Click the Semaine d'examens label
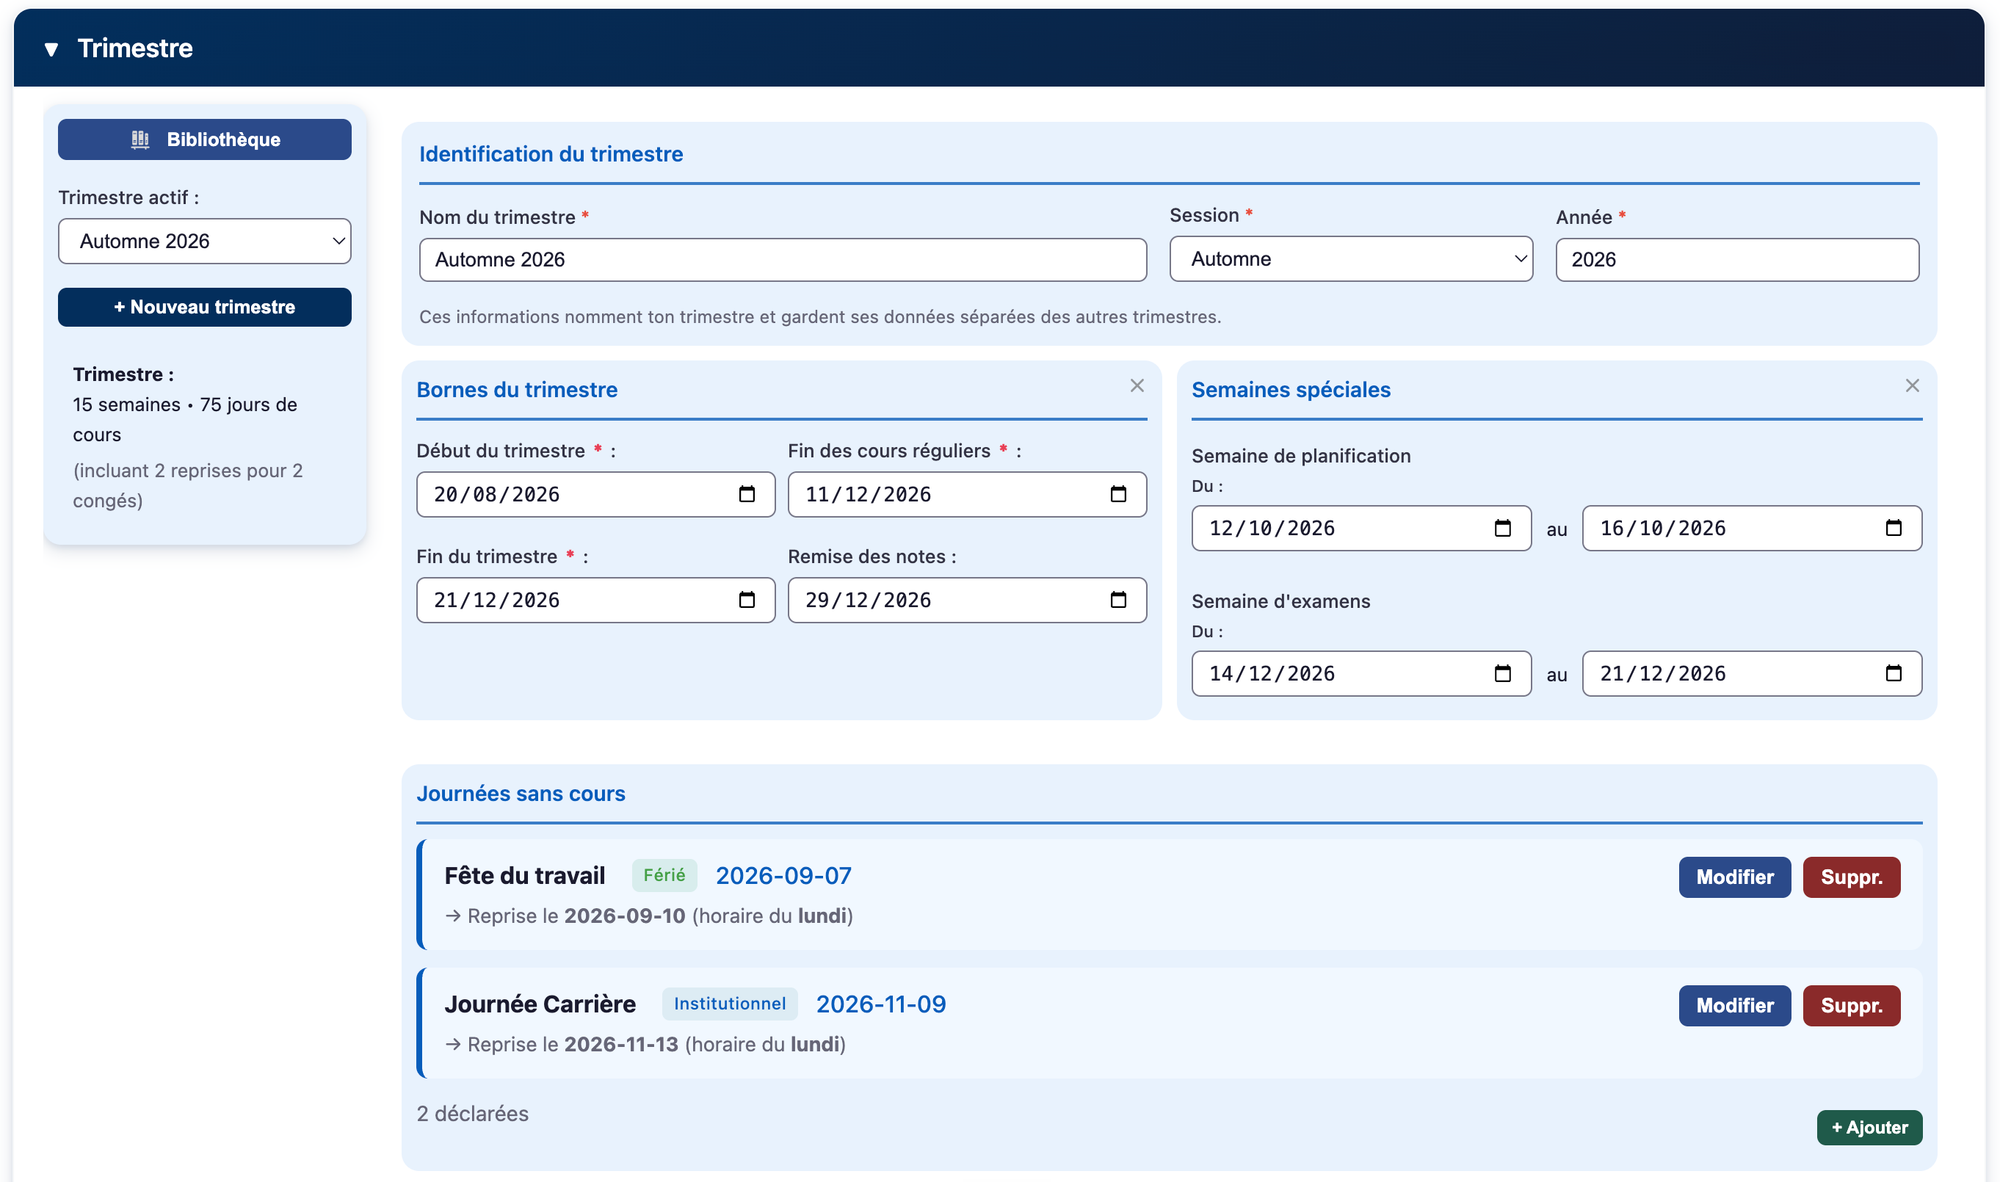This screenshot has height=1182, width=2000. coord(1281,602)
